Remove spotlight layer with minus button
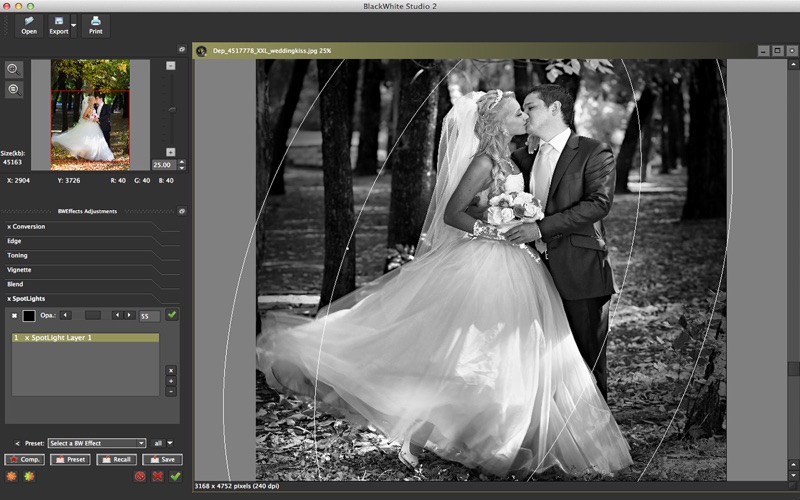The width and height of the screenshot is (800, 500). point(171,392)
